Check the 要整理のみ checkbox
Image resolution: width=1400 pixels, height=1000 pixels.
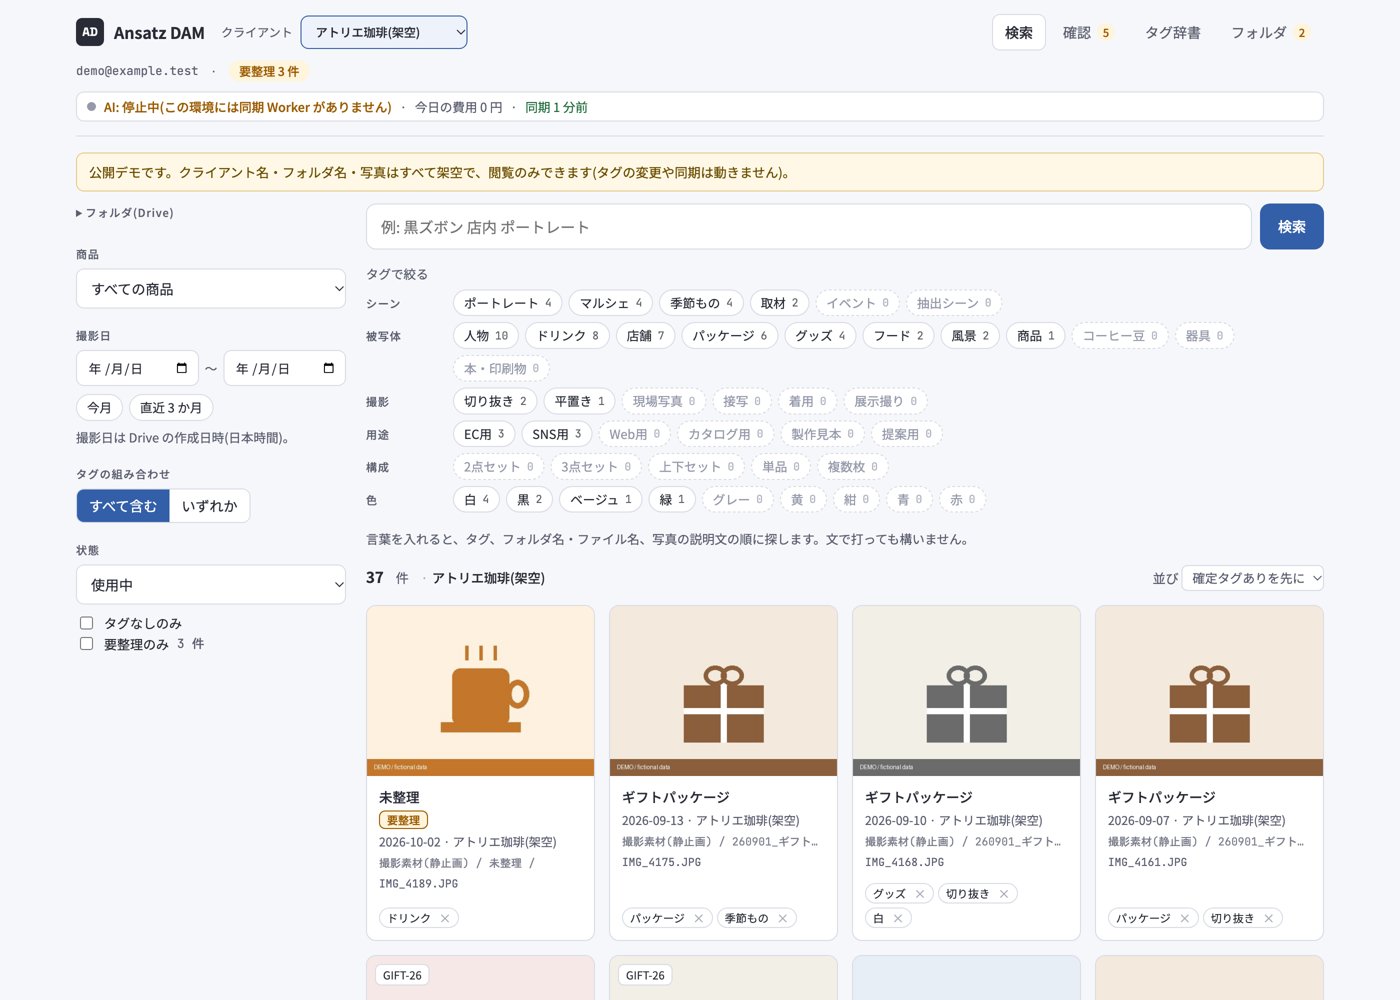87,644
